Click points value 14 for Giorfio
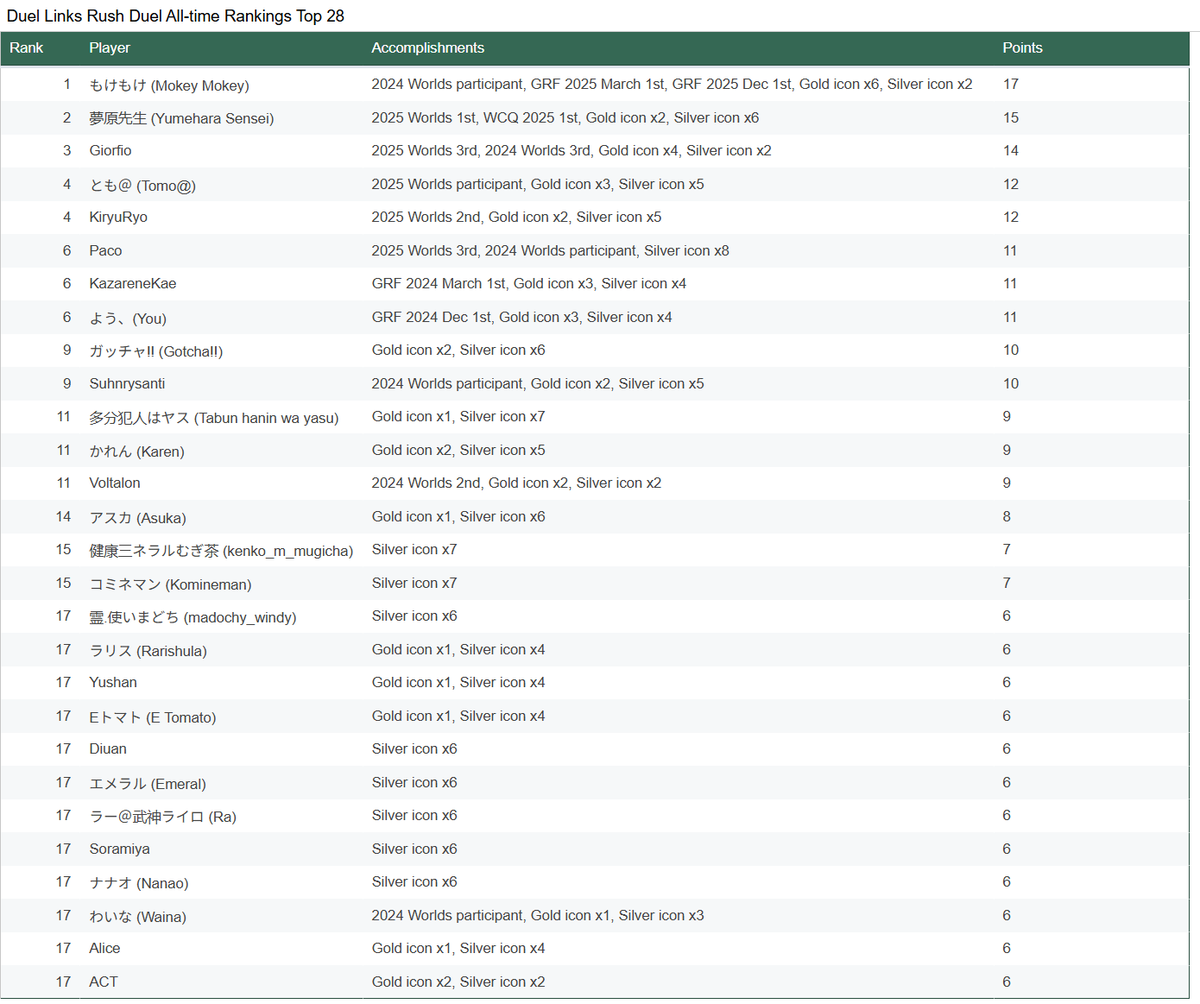This screenshot has height=1004, width=1200. (1011, 151)
